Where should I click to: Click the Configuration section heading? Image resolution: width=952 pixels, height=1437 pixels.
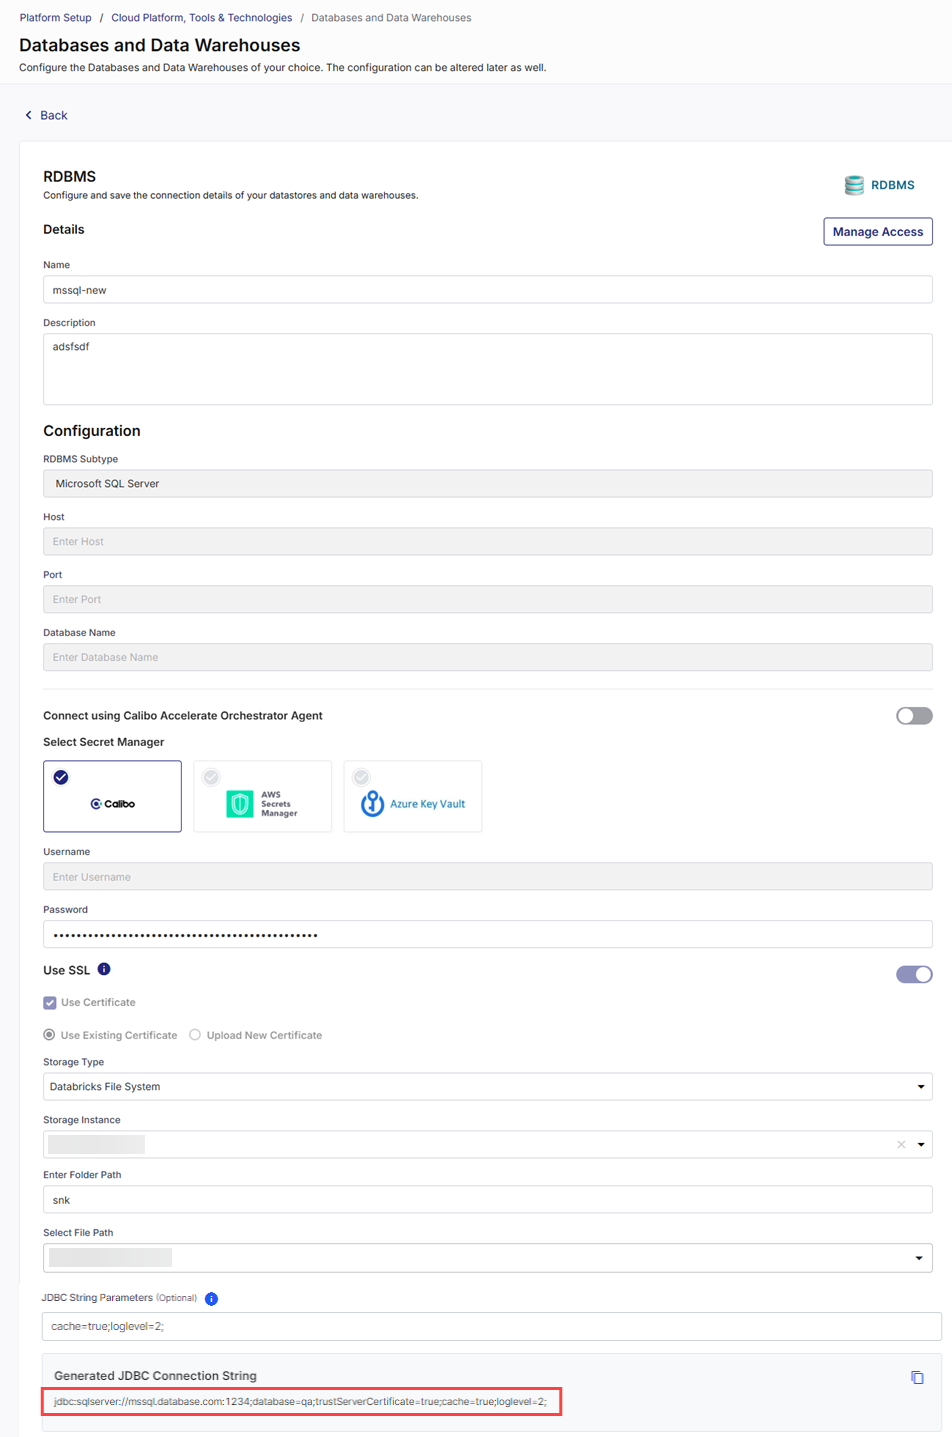tap(92, 431)
